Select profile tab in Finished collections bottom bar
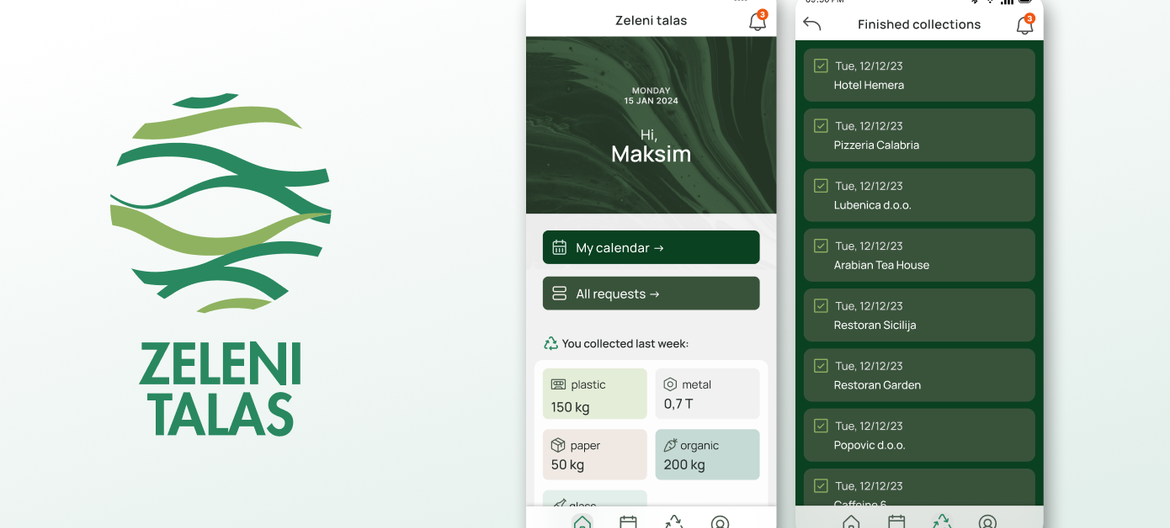 coord(987,521)
